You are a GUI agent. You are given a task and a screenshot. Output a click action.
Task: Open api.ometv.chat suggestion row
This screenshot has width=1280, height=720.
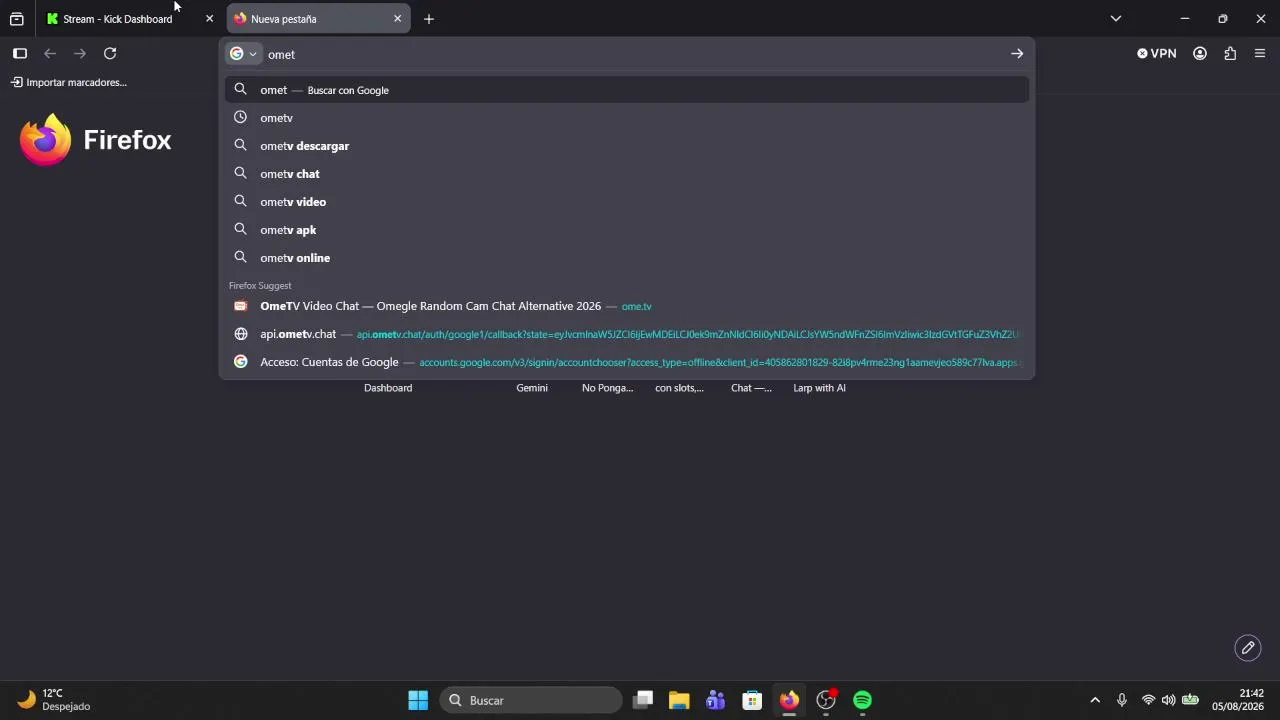coord(627,334)
